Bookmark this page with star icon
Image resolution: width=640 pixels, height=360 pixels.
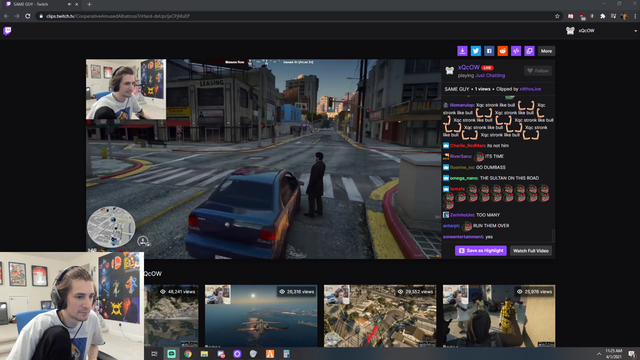point(557,16)
